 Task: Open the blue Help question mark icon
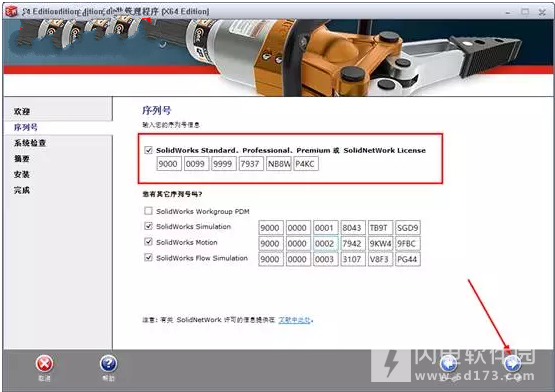pyautogui.click(x=108, y=363)
